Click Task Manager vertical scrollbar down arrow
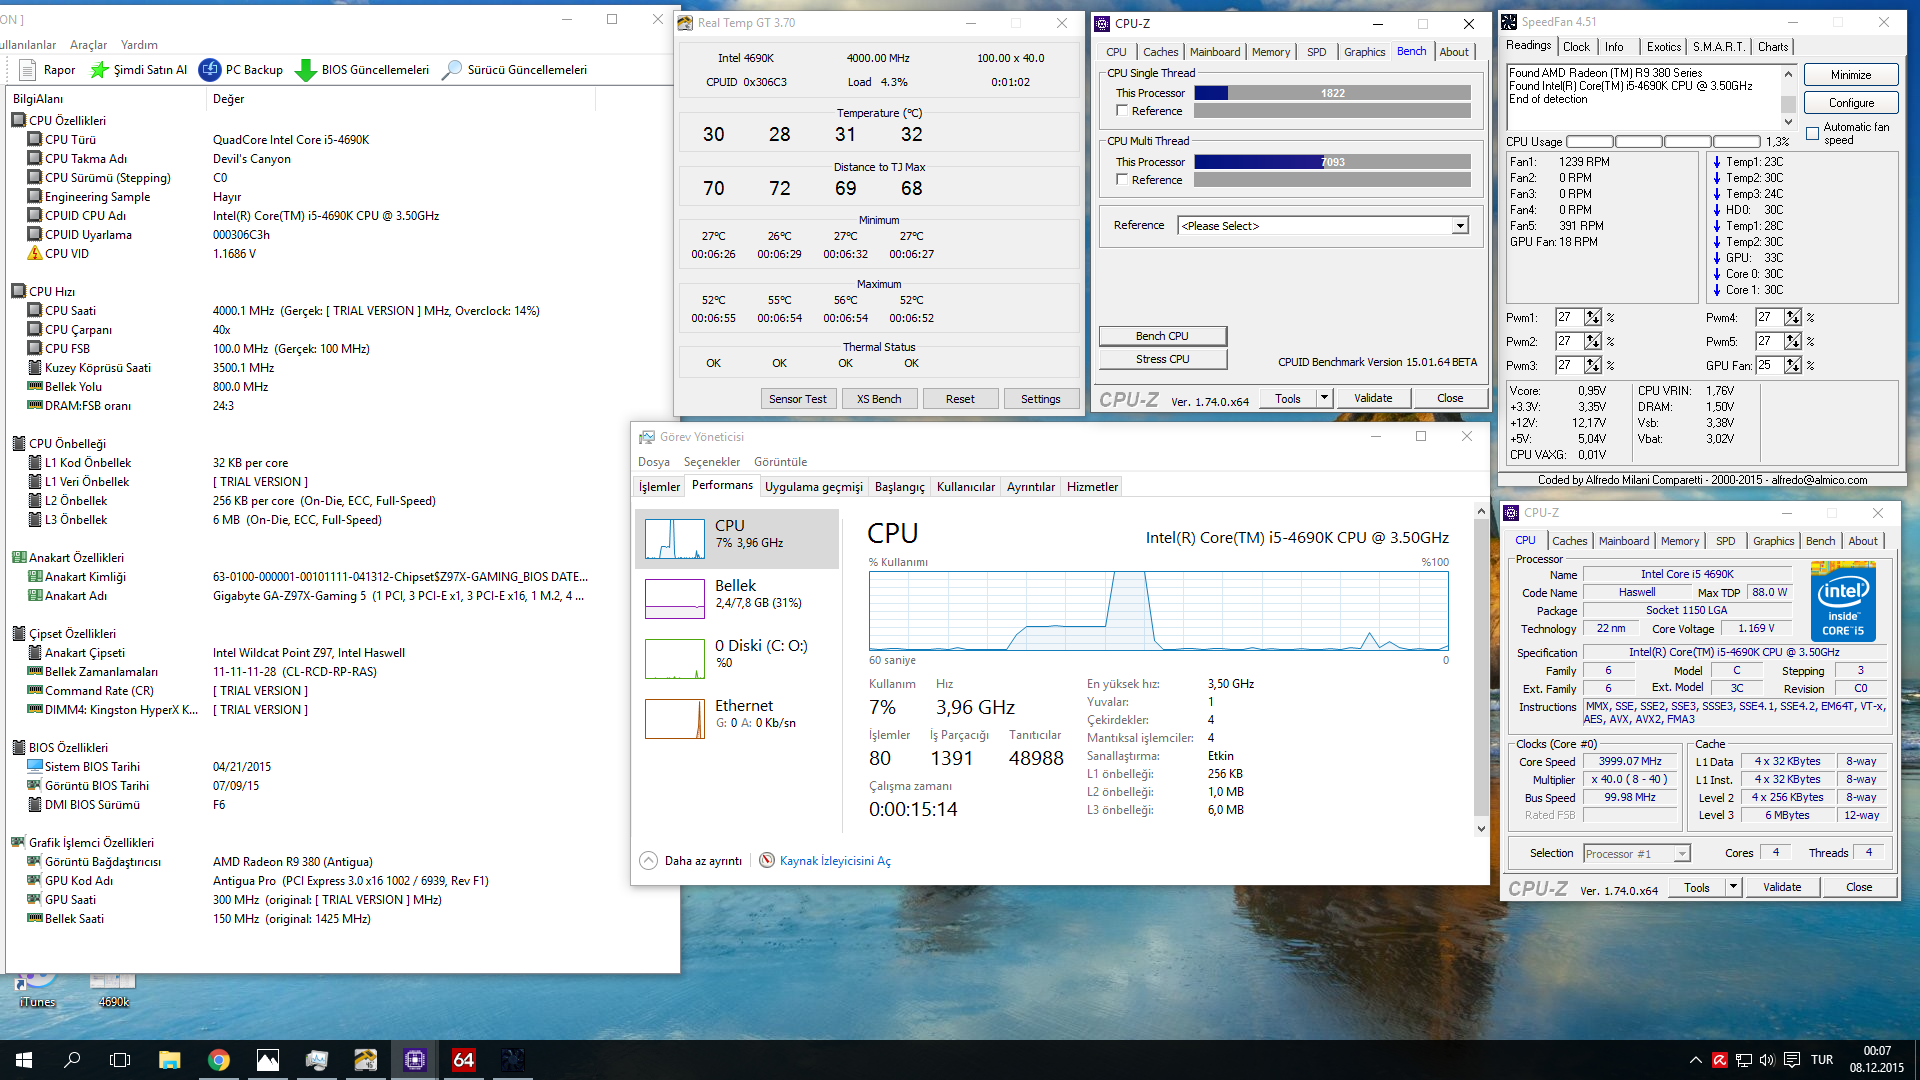This screenshot has height=1080, width=1920. pos(1481,829)
